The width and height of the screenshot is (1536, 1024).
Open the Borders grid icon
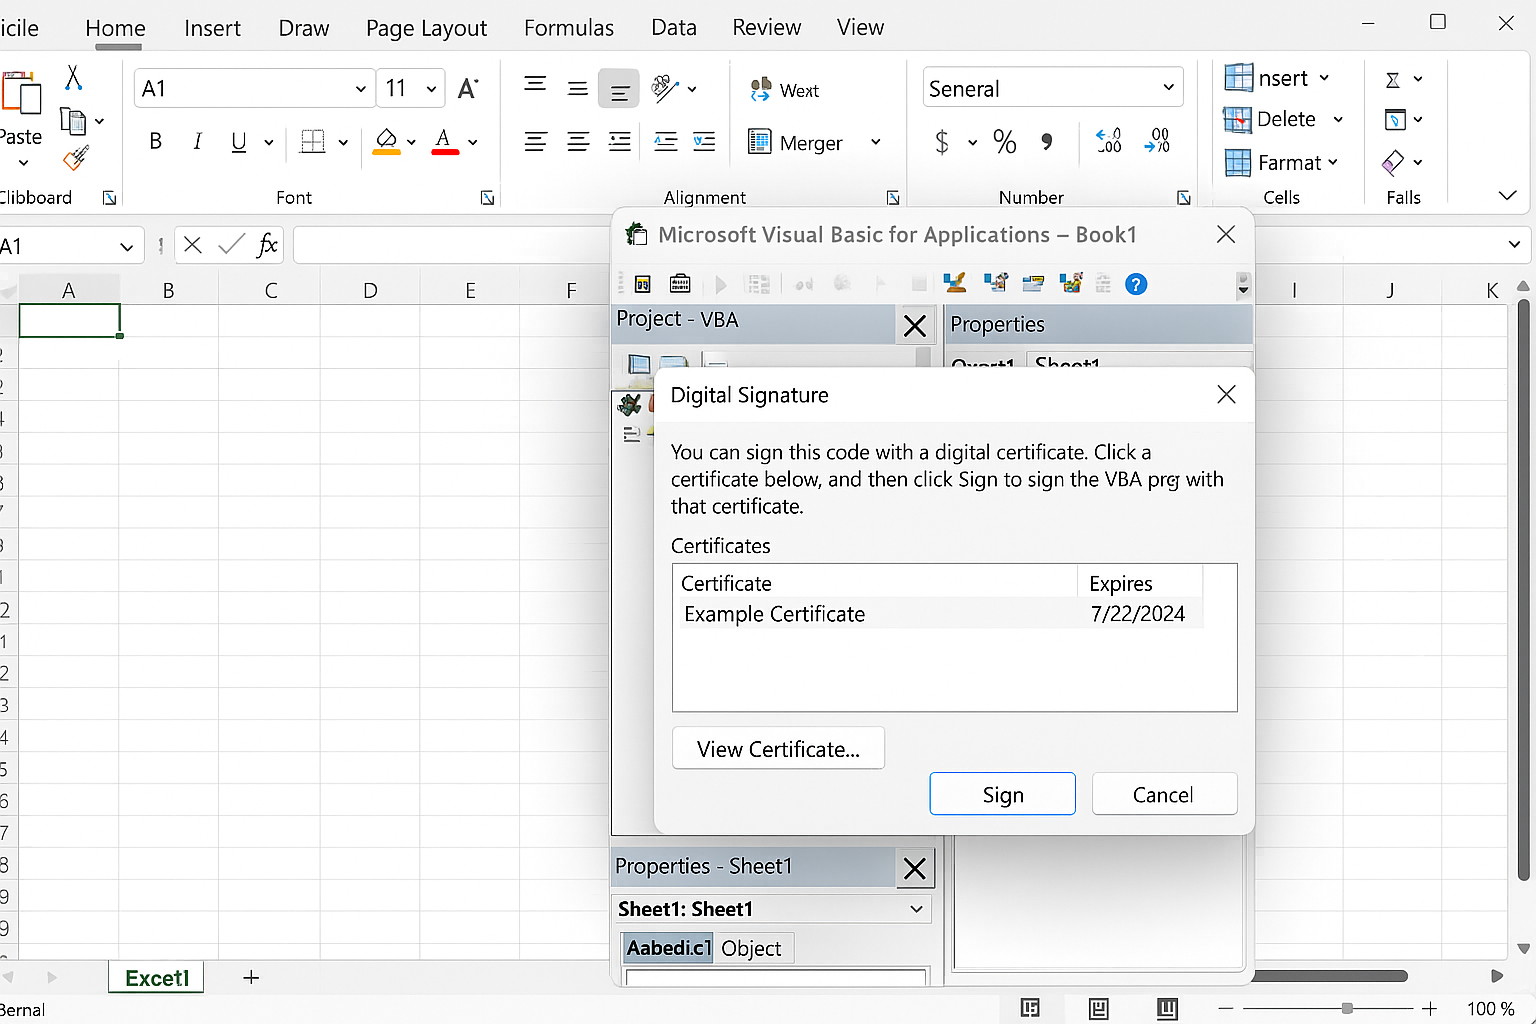click(x=313, y=142)
